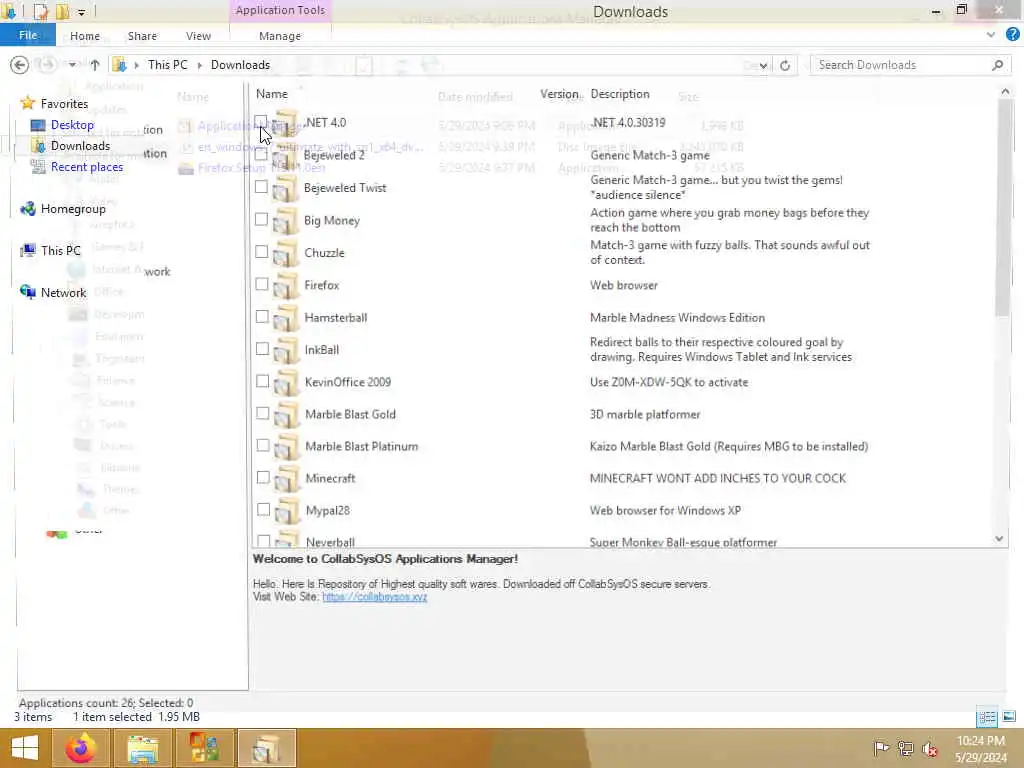Click the muted volume tray icon
Image resolution: width=1024 pixels, height=768 pixels.
[930, 749]
